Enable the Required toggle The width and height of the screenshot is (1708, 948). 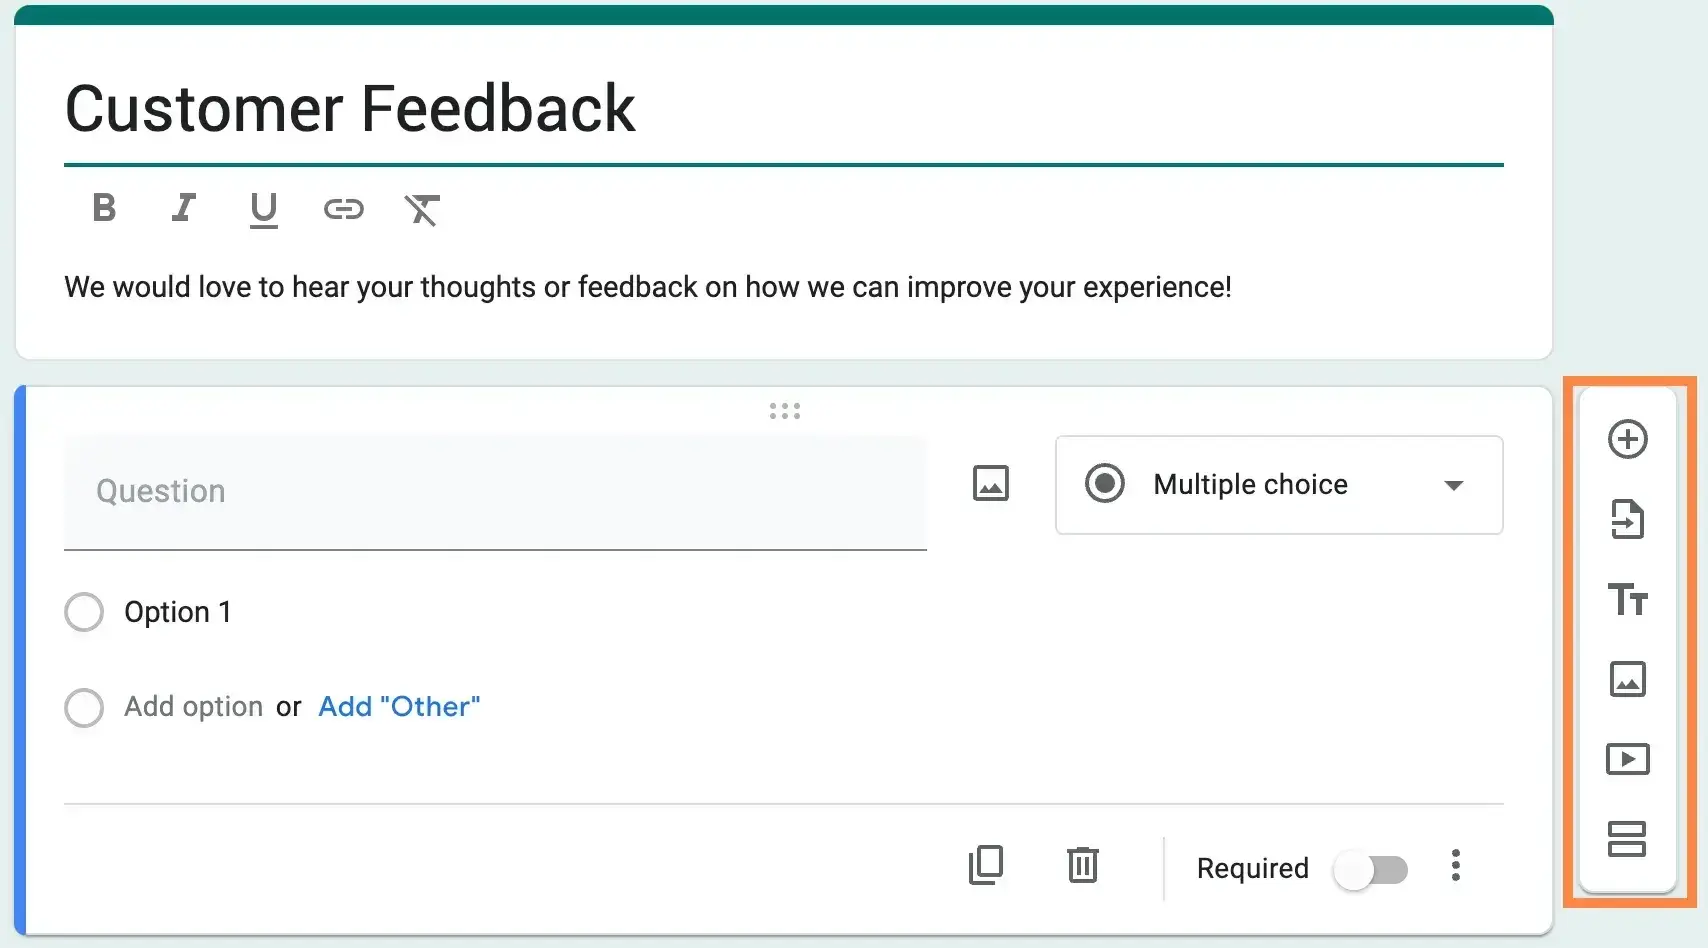coord(1371,869)
